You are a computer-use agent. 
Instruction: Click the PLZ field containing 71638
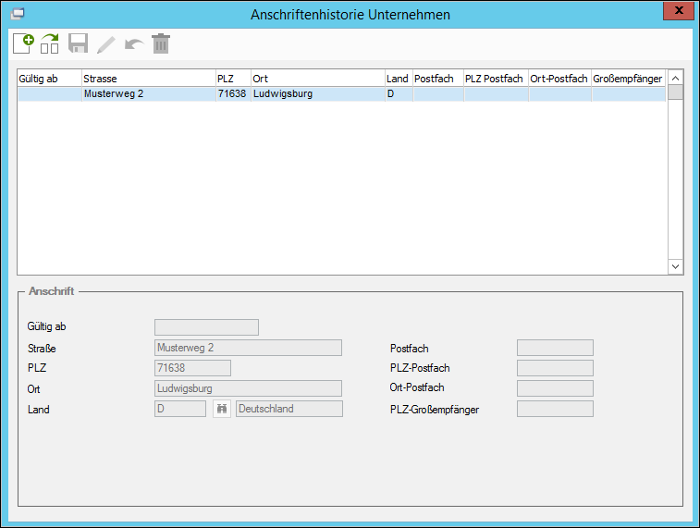pos(192,368)
